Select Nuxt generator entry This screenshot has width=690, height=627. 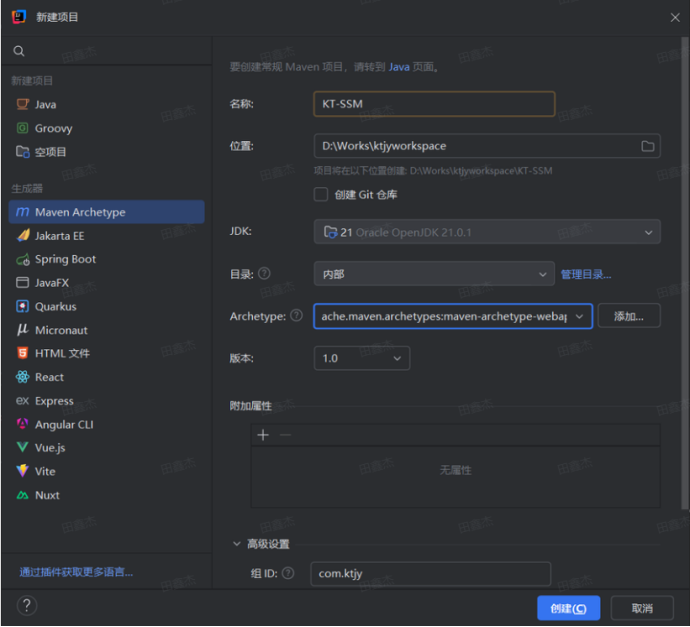coord(106,495)
